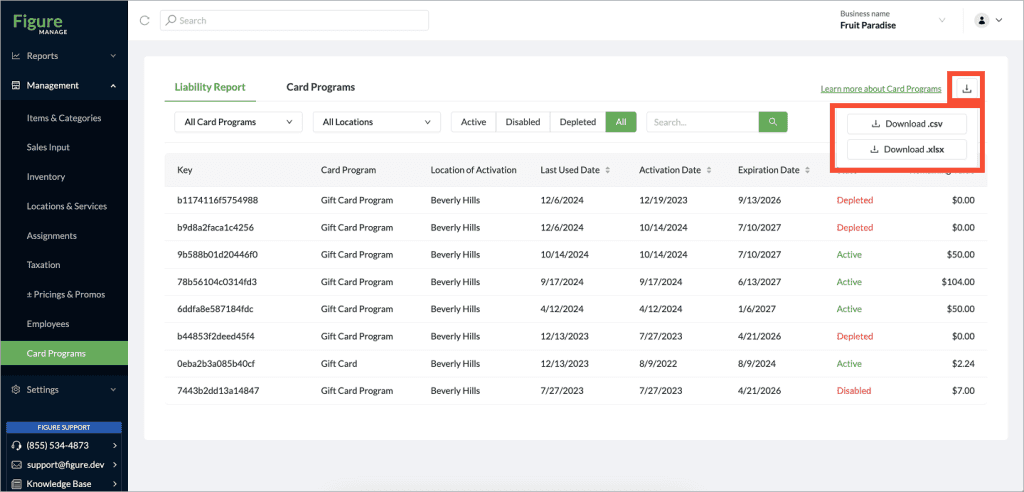
Task: Click the Figure Manage logo
Action: pos(40,23)
